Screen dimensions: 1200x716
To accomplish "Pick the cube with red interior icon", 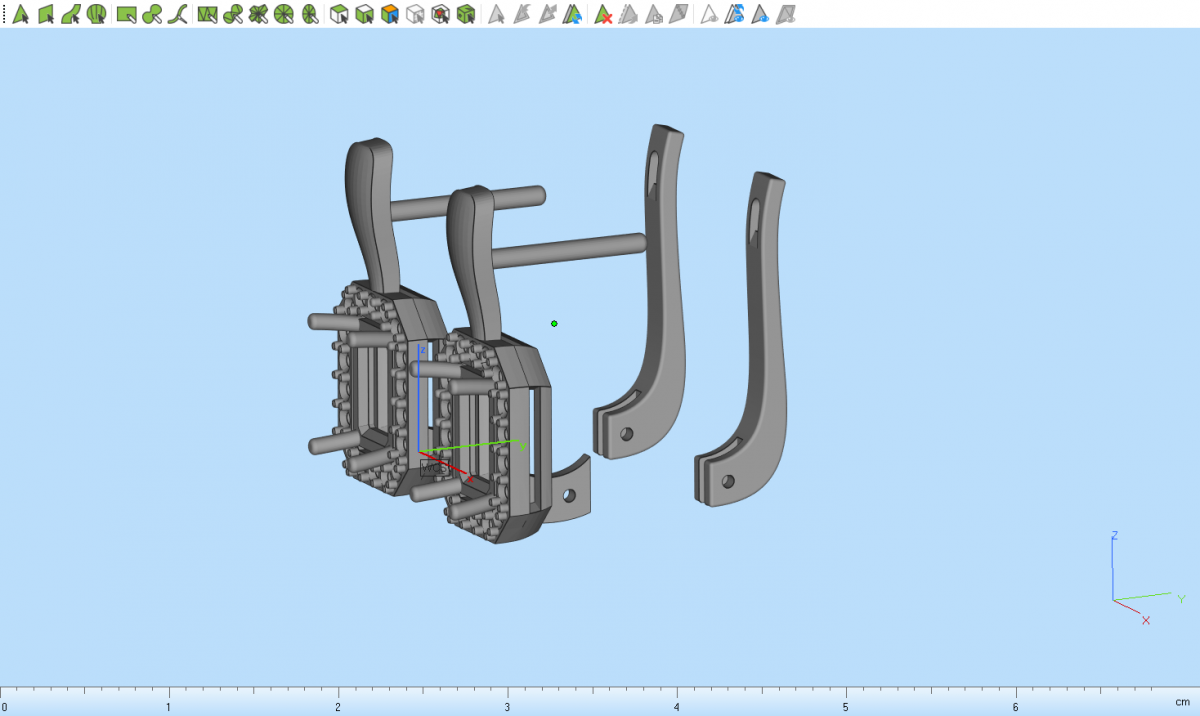I will [x=440, y=15].
